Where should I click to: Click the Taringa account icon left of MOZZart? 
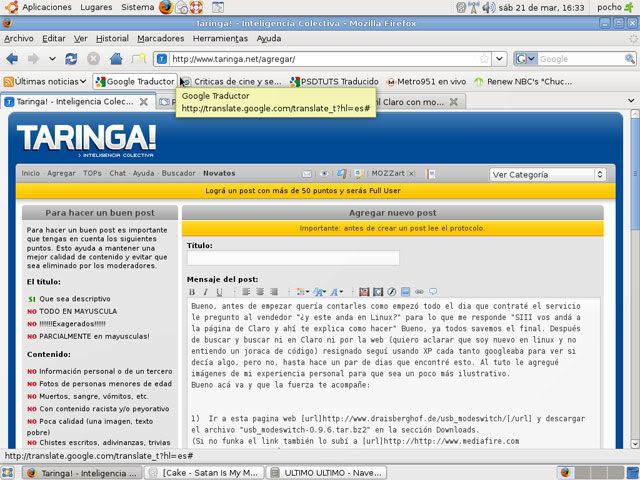pos(359,174)
